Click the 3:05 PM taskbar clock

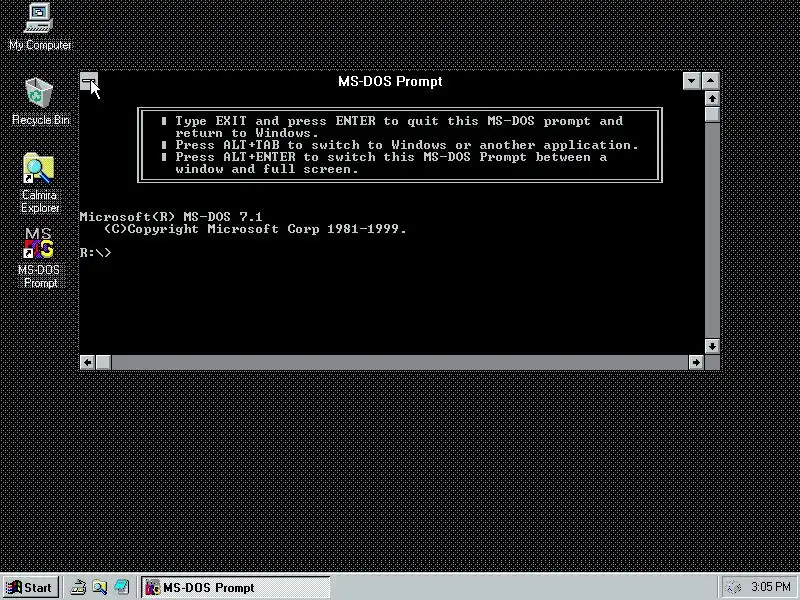pos(771,587)
